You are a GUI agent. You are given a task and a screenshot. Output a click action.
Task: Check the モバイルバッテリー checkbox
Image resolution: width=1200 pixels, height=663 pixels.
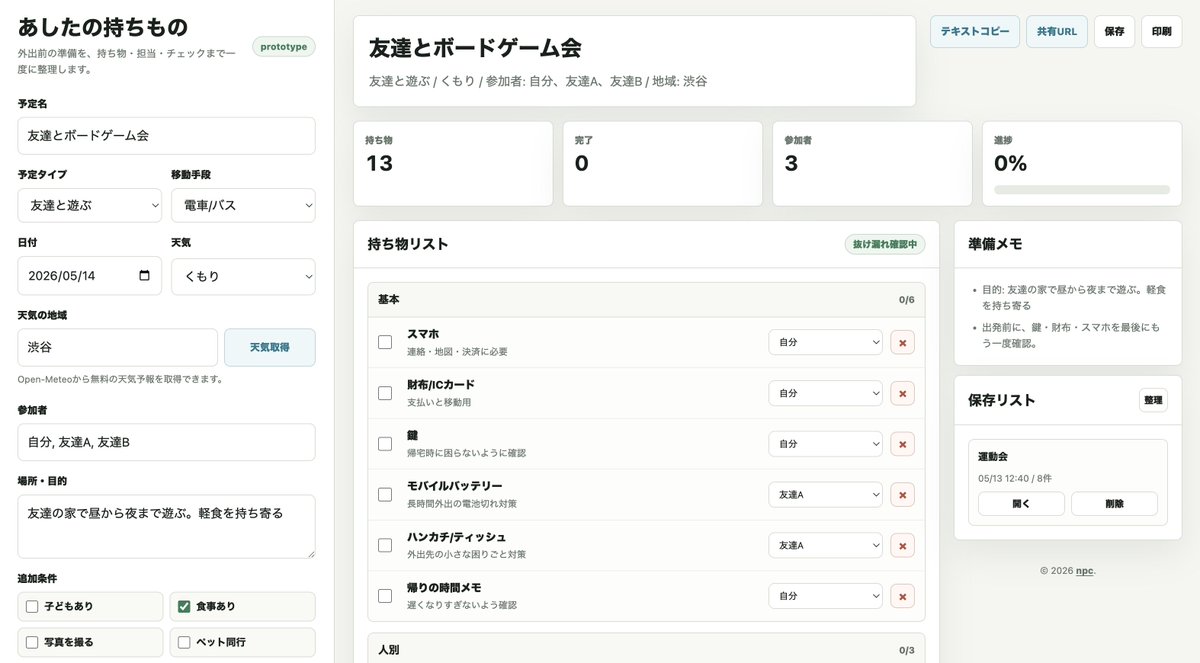pyautogui.click(x=385, y=494)
